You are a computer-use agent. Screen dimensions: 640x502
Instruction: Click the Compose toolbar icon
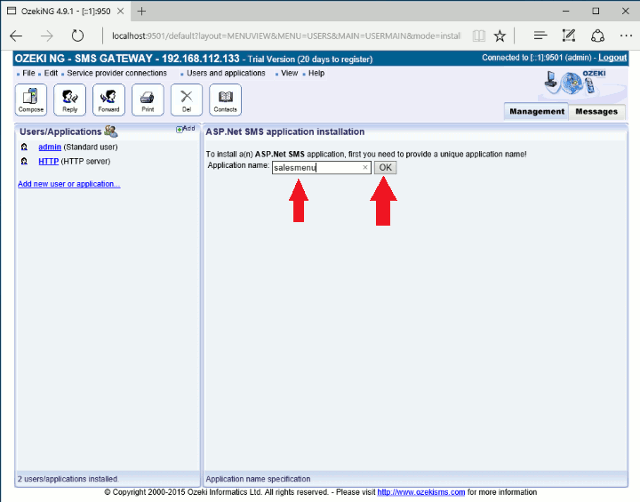click(x=30, y=99)
